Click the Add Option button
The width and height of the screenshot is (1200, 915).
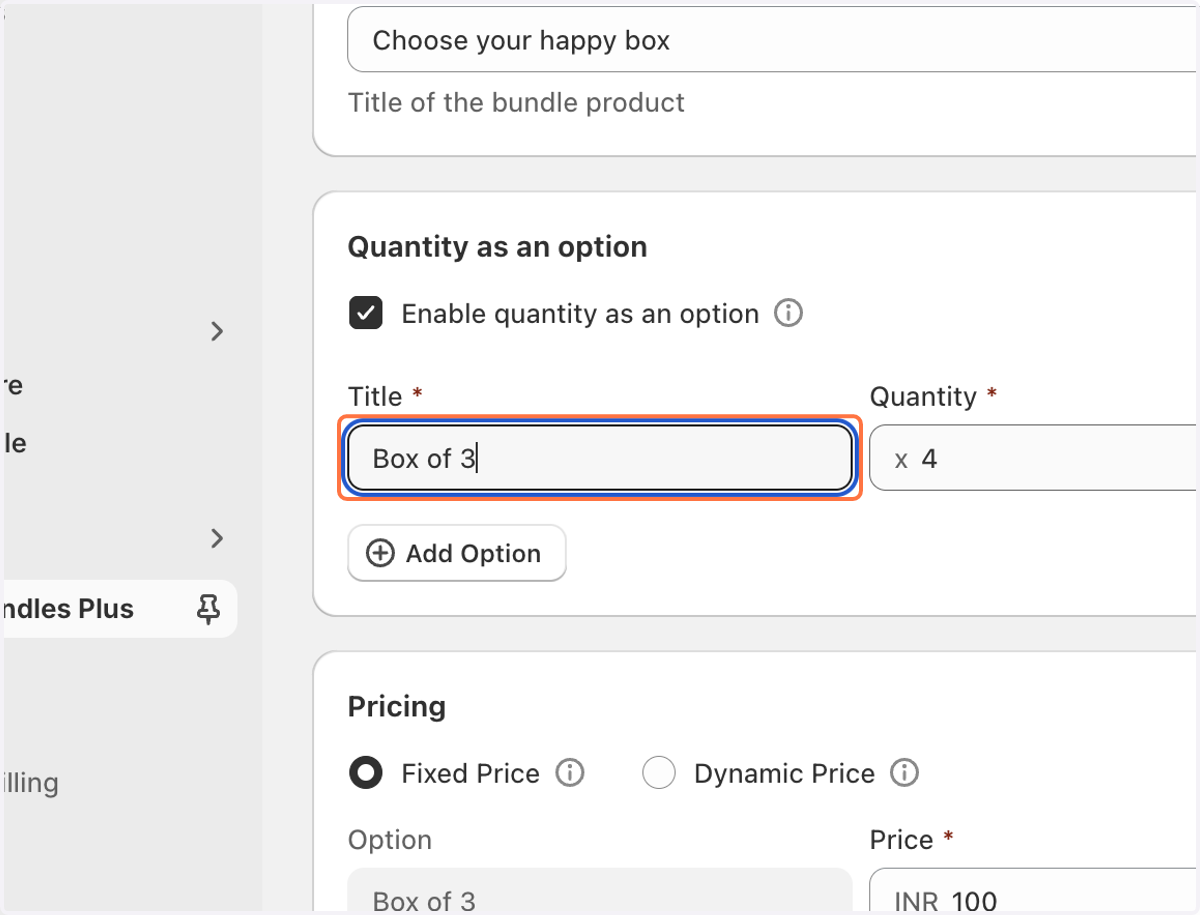[457, 553]
